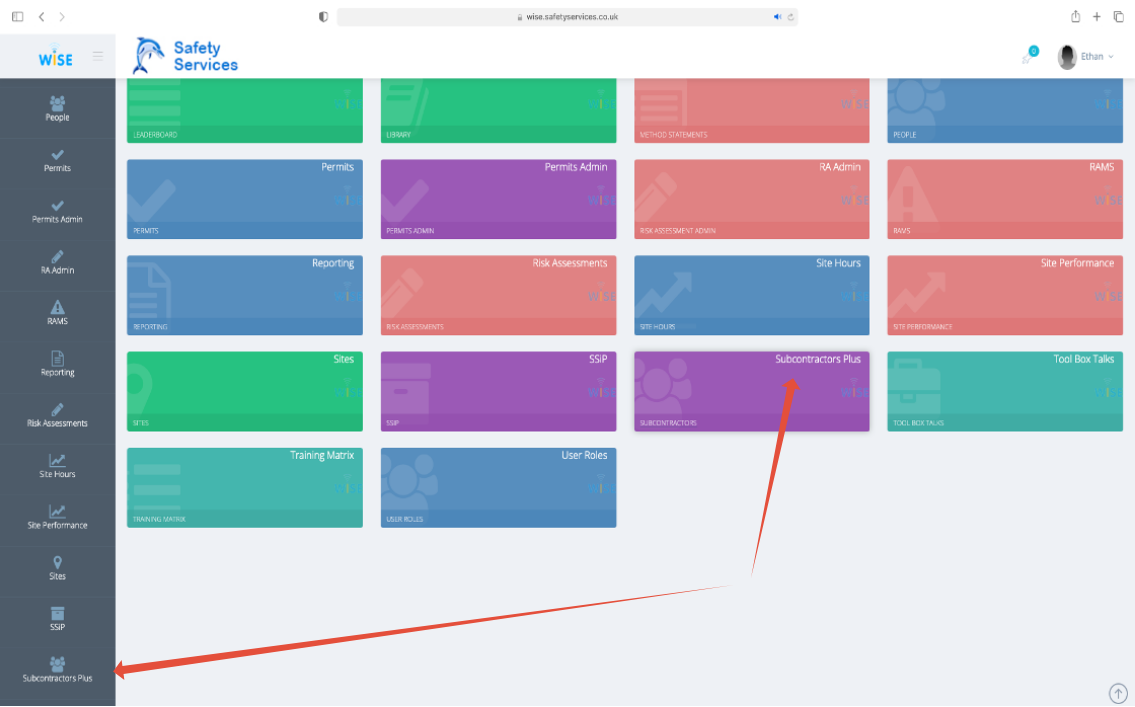
Task: Go forward in browser history
Action: click(62, 17)
